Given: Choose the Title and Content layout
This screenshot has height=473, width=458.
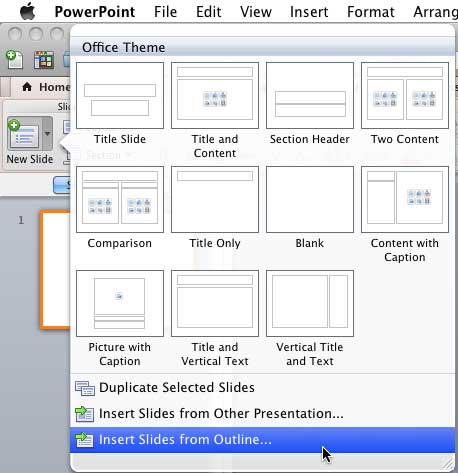Looking at the screenshot, I should [x=215, y=95].
